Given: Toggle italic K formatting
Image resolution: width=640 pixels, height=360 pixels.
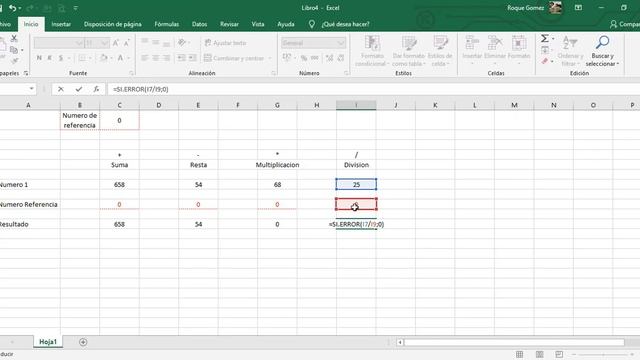Looking at the screenshot, I should point(50,58).
